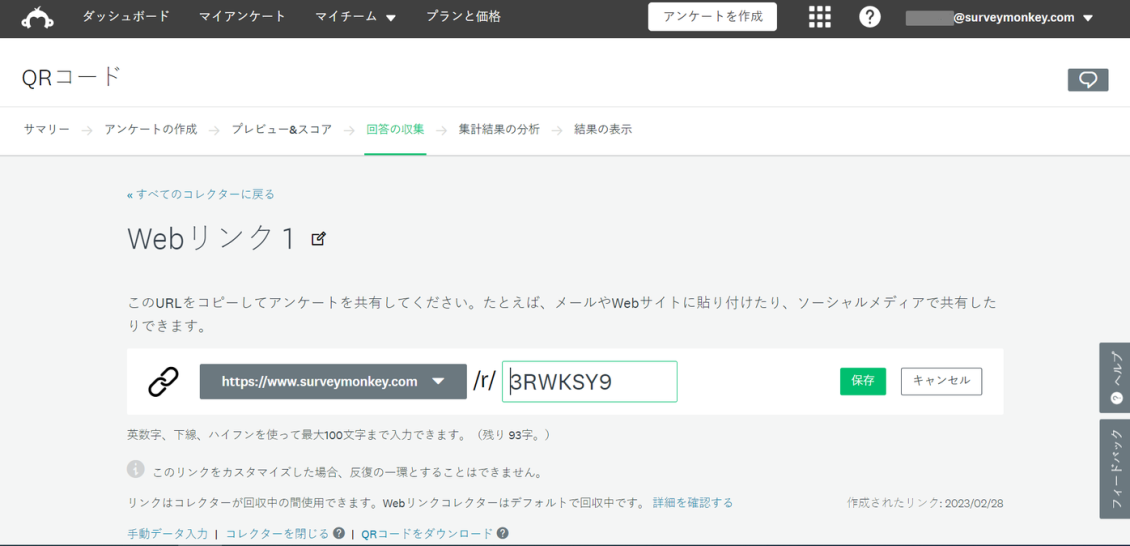
Task: Click すべてのコレクターに戻る link
Action: click(201, 194)
